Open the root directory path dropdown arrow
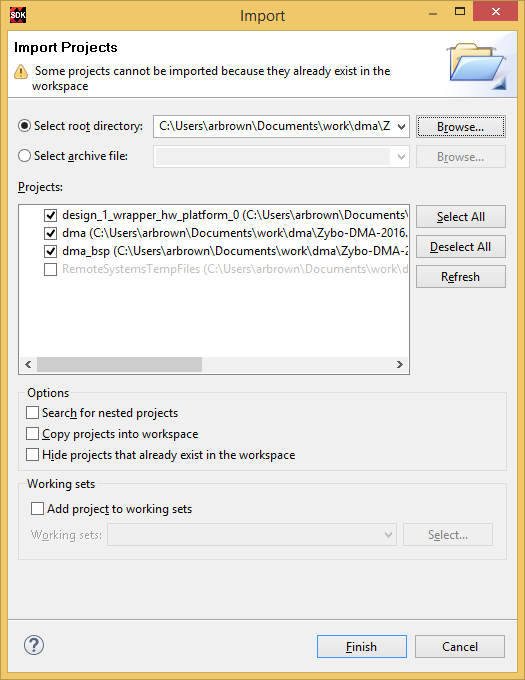Screen dimensions: 525x680 coord(401,127)
